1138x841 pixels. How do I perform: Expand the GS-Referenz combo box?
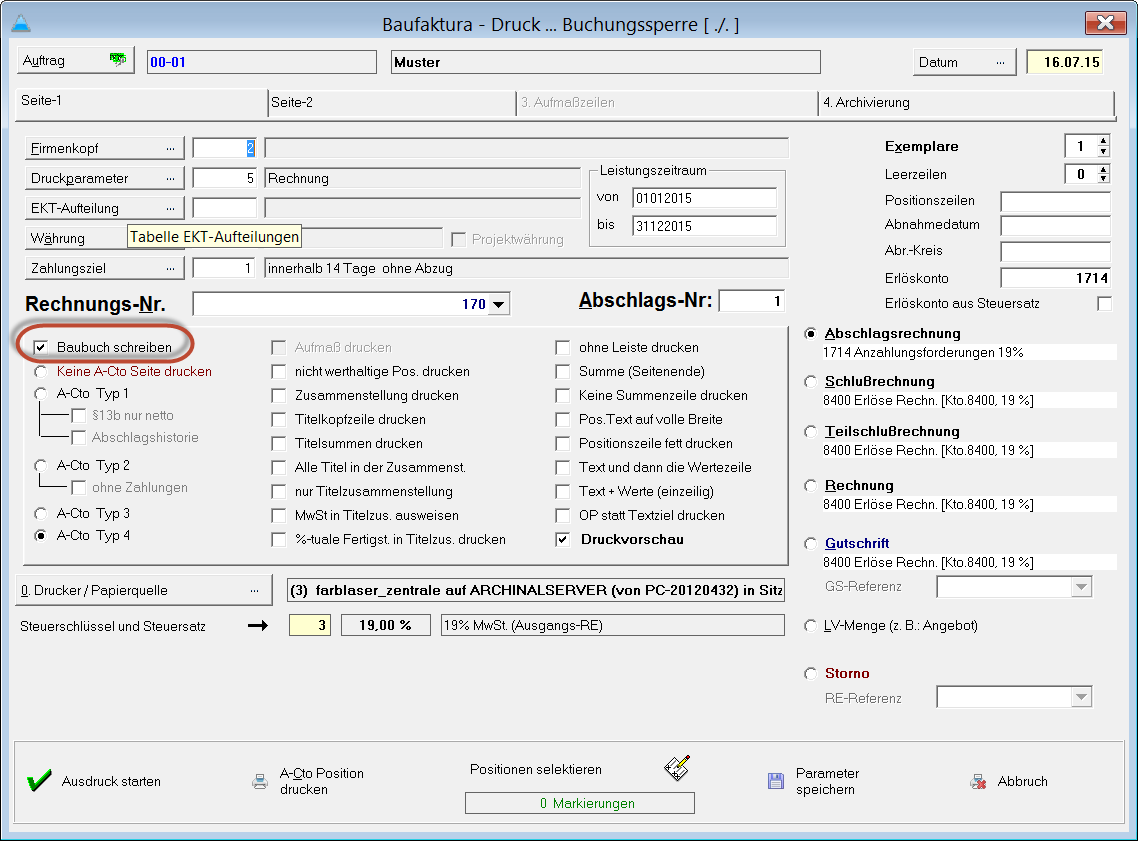pyautogui.click(x=1080, y=587)
